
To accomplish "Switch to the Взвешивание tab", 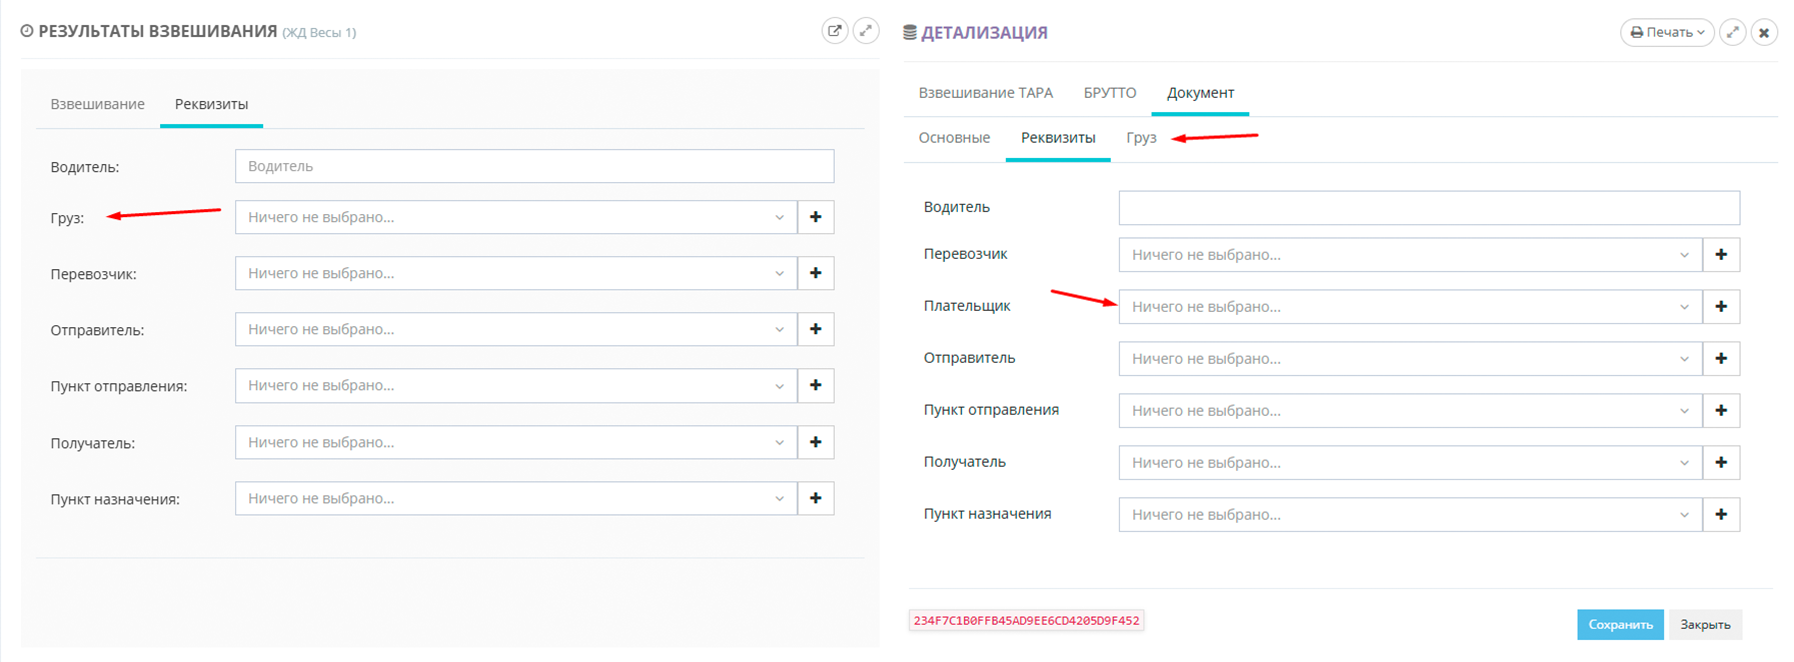I will (98, 104).
